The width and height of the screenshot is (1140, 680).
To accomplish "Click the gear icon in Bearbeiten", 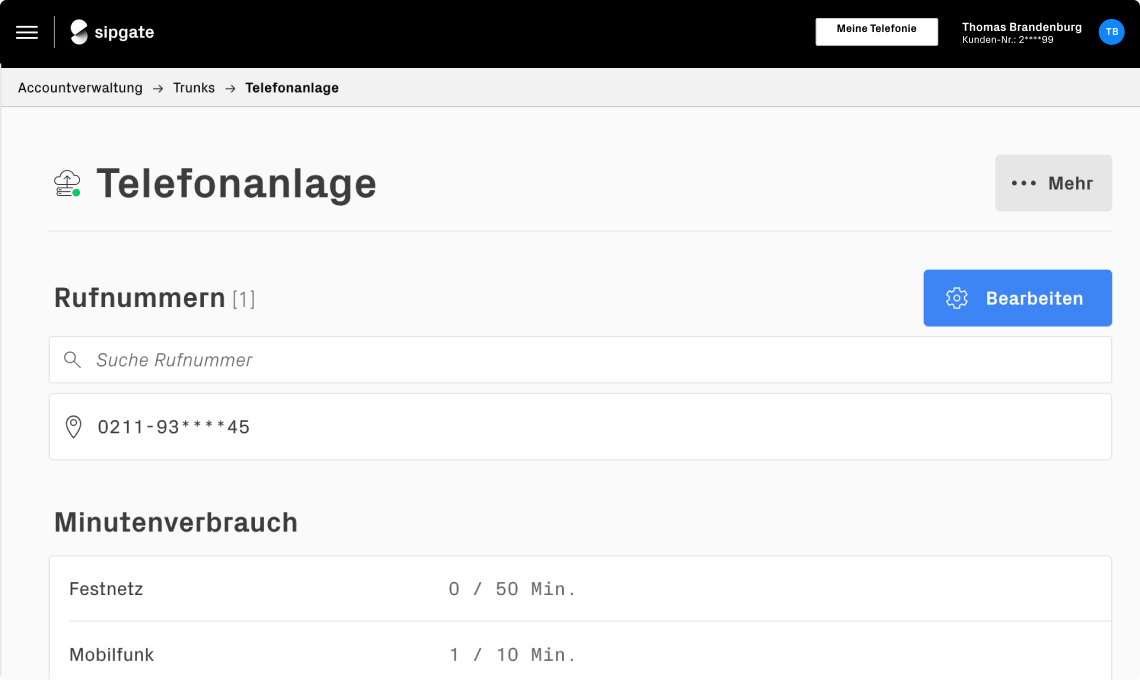I will point(957,298).
